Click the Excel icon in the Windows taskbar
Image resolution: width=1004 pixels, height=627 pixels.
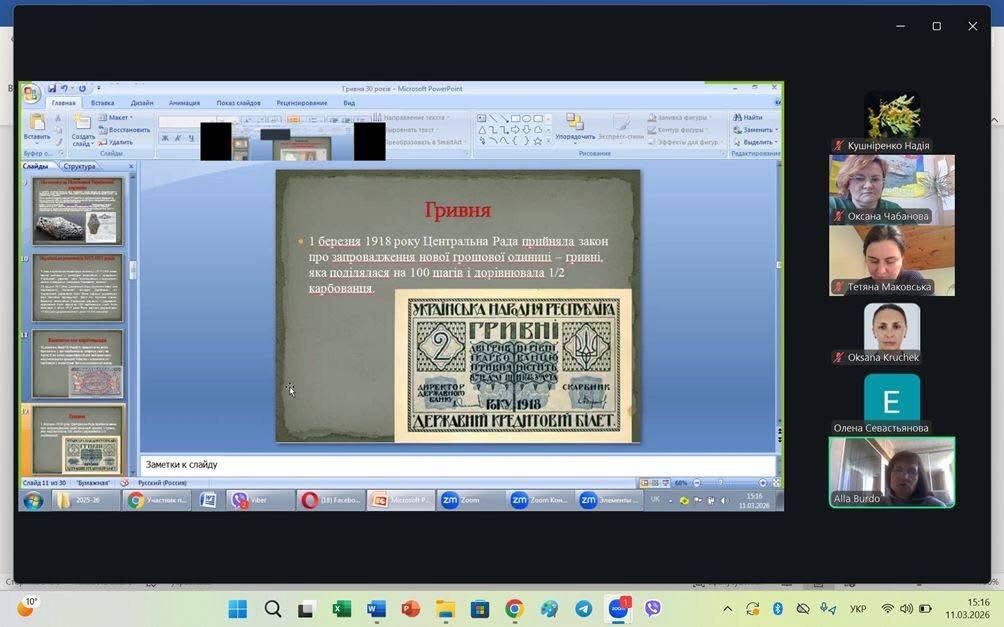coord(342,609)
